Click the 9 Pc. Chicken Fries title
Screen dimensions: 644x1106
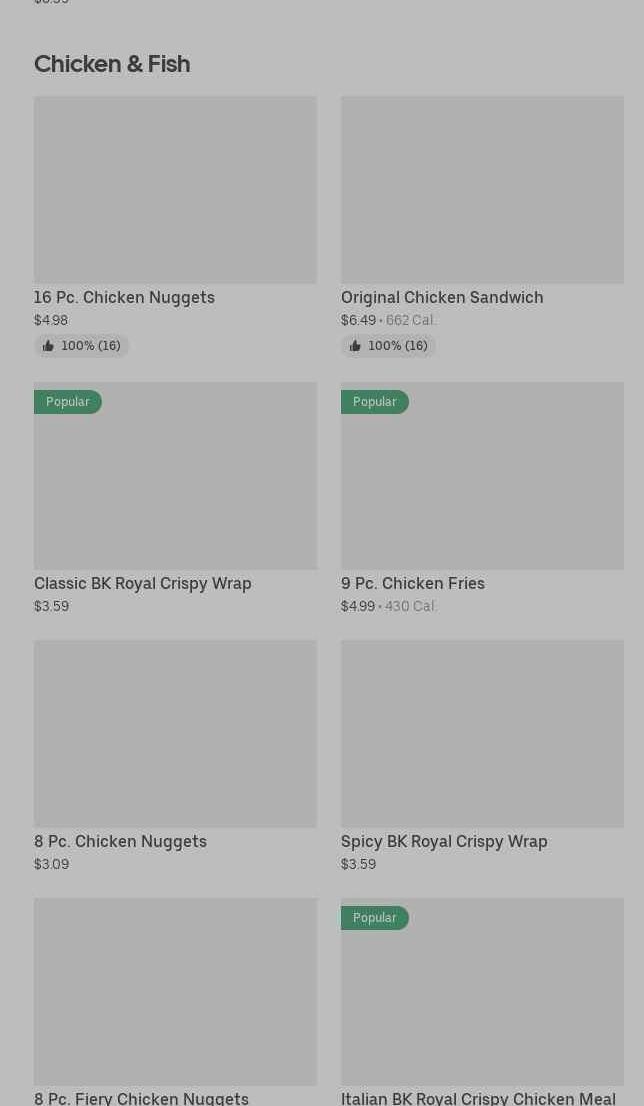413,583
